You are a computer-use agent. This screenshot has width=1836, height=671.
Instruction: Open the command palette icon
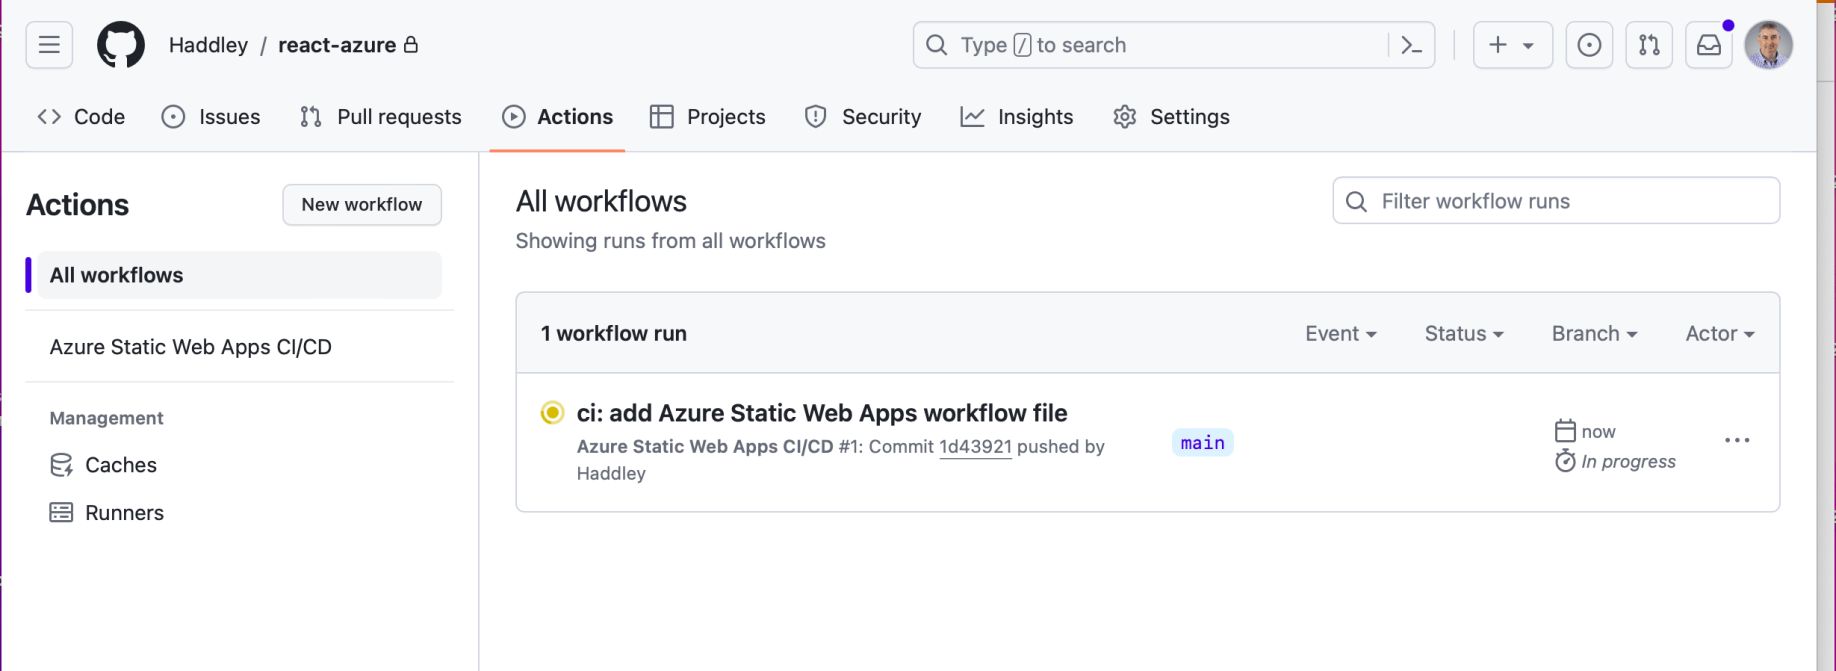pyautogui.click(x=1411, y=45)
